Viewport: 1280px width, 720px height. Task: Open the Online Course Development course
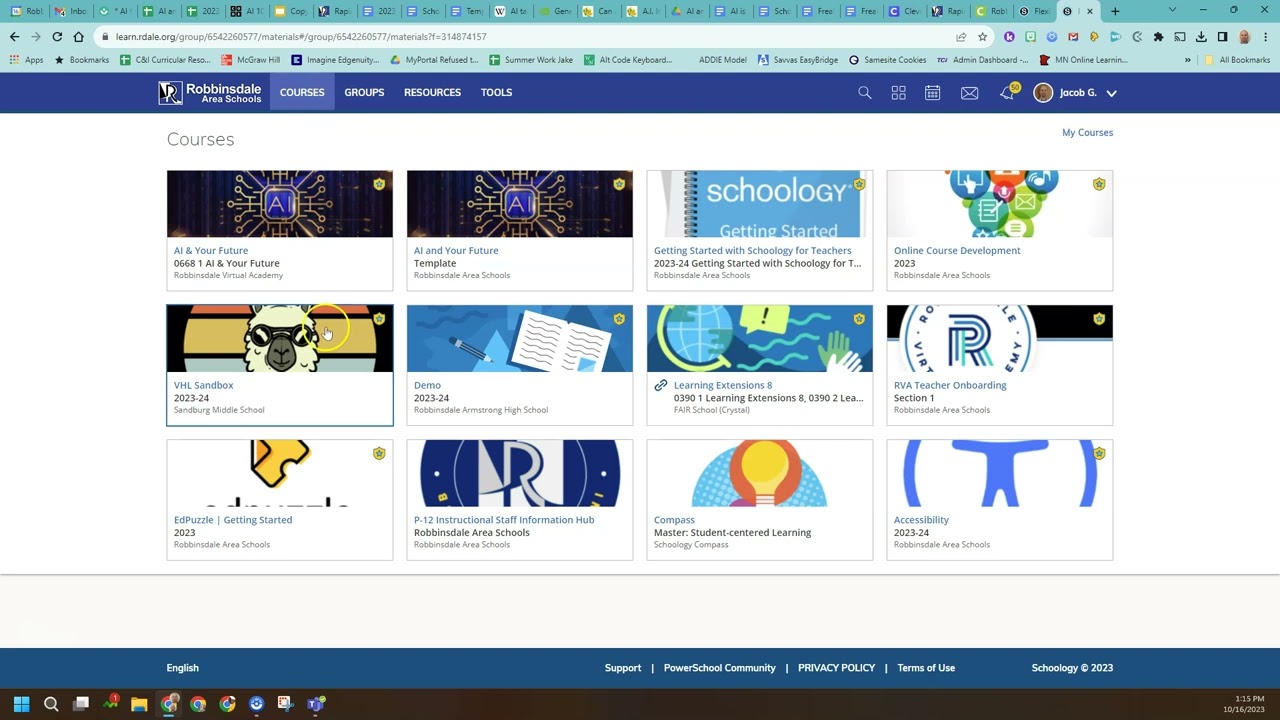pos(957,251)
